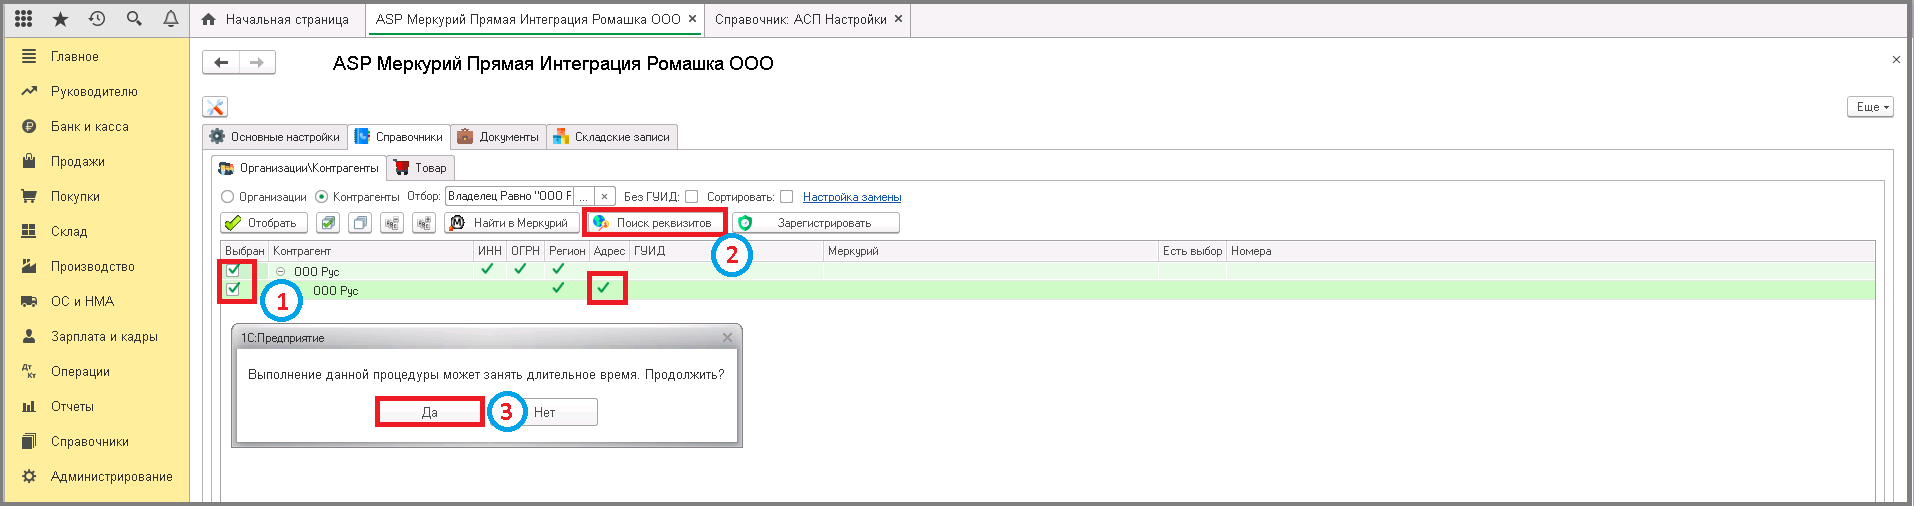Viewport: 1914px width, 506px height.
Task: Open the Документы tab
Action: point(498,137)
